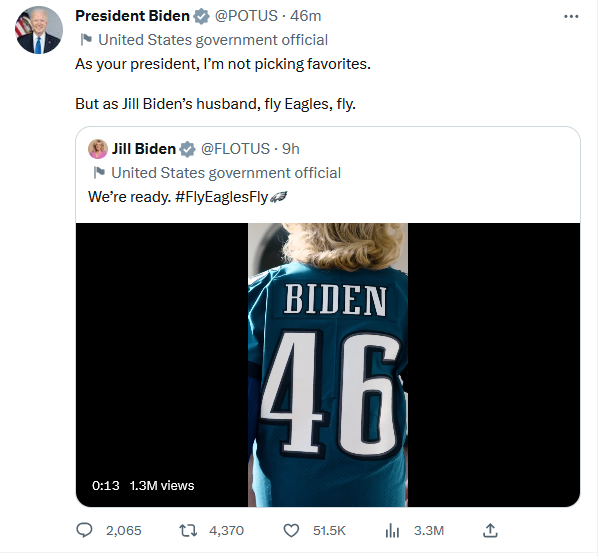The height and width of the screenshot is (557, 602).
Task: Click the President Biden display name
Action: (132, 16)
